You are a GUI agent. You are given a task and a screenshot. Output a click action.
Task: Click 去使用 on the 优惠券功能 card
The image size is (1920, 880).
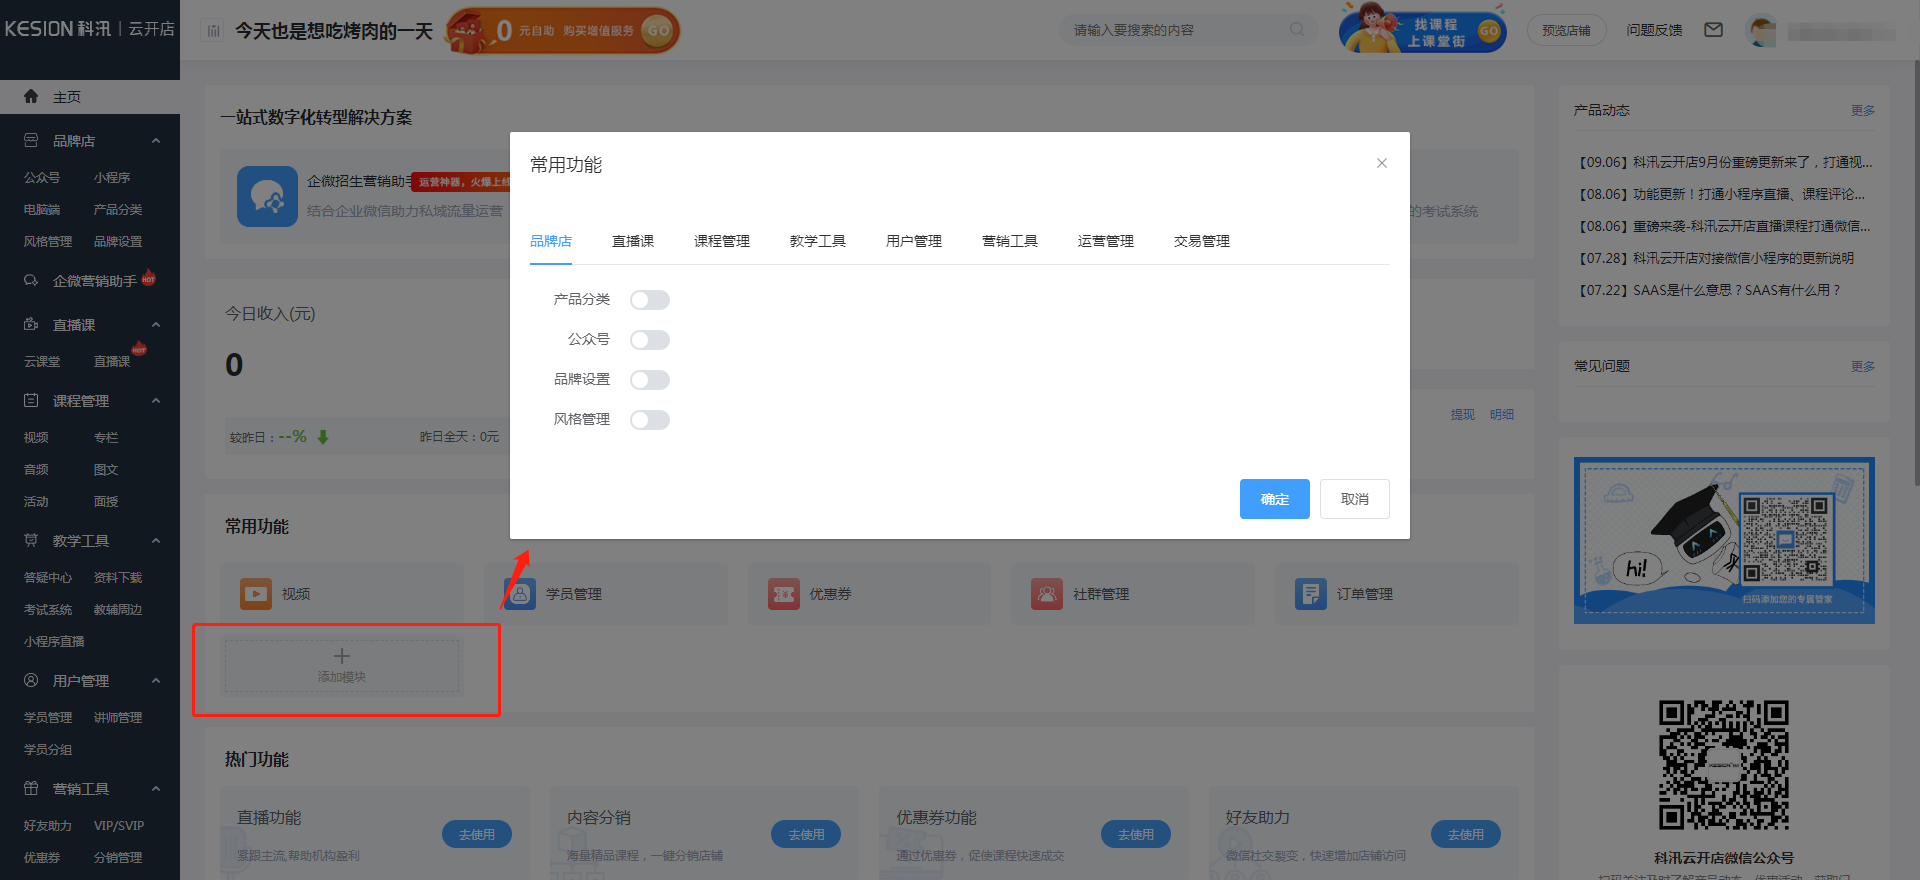[1136, 834]
